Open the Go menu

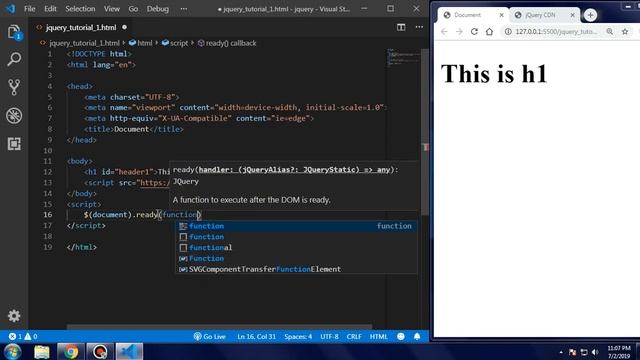tap(133, 9)
